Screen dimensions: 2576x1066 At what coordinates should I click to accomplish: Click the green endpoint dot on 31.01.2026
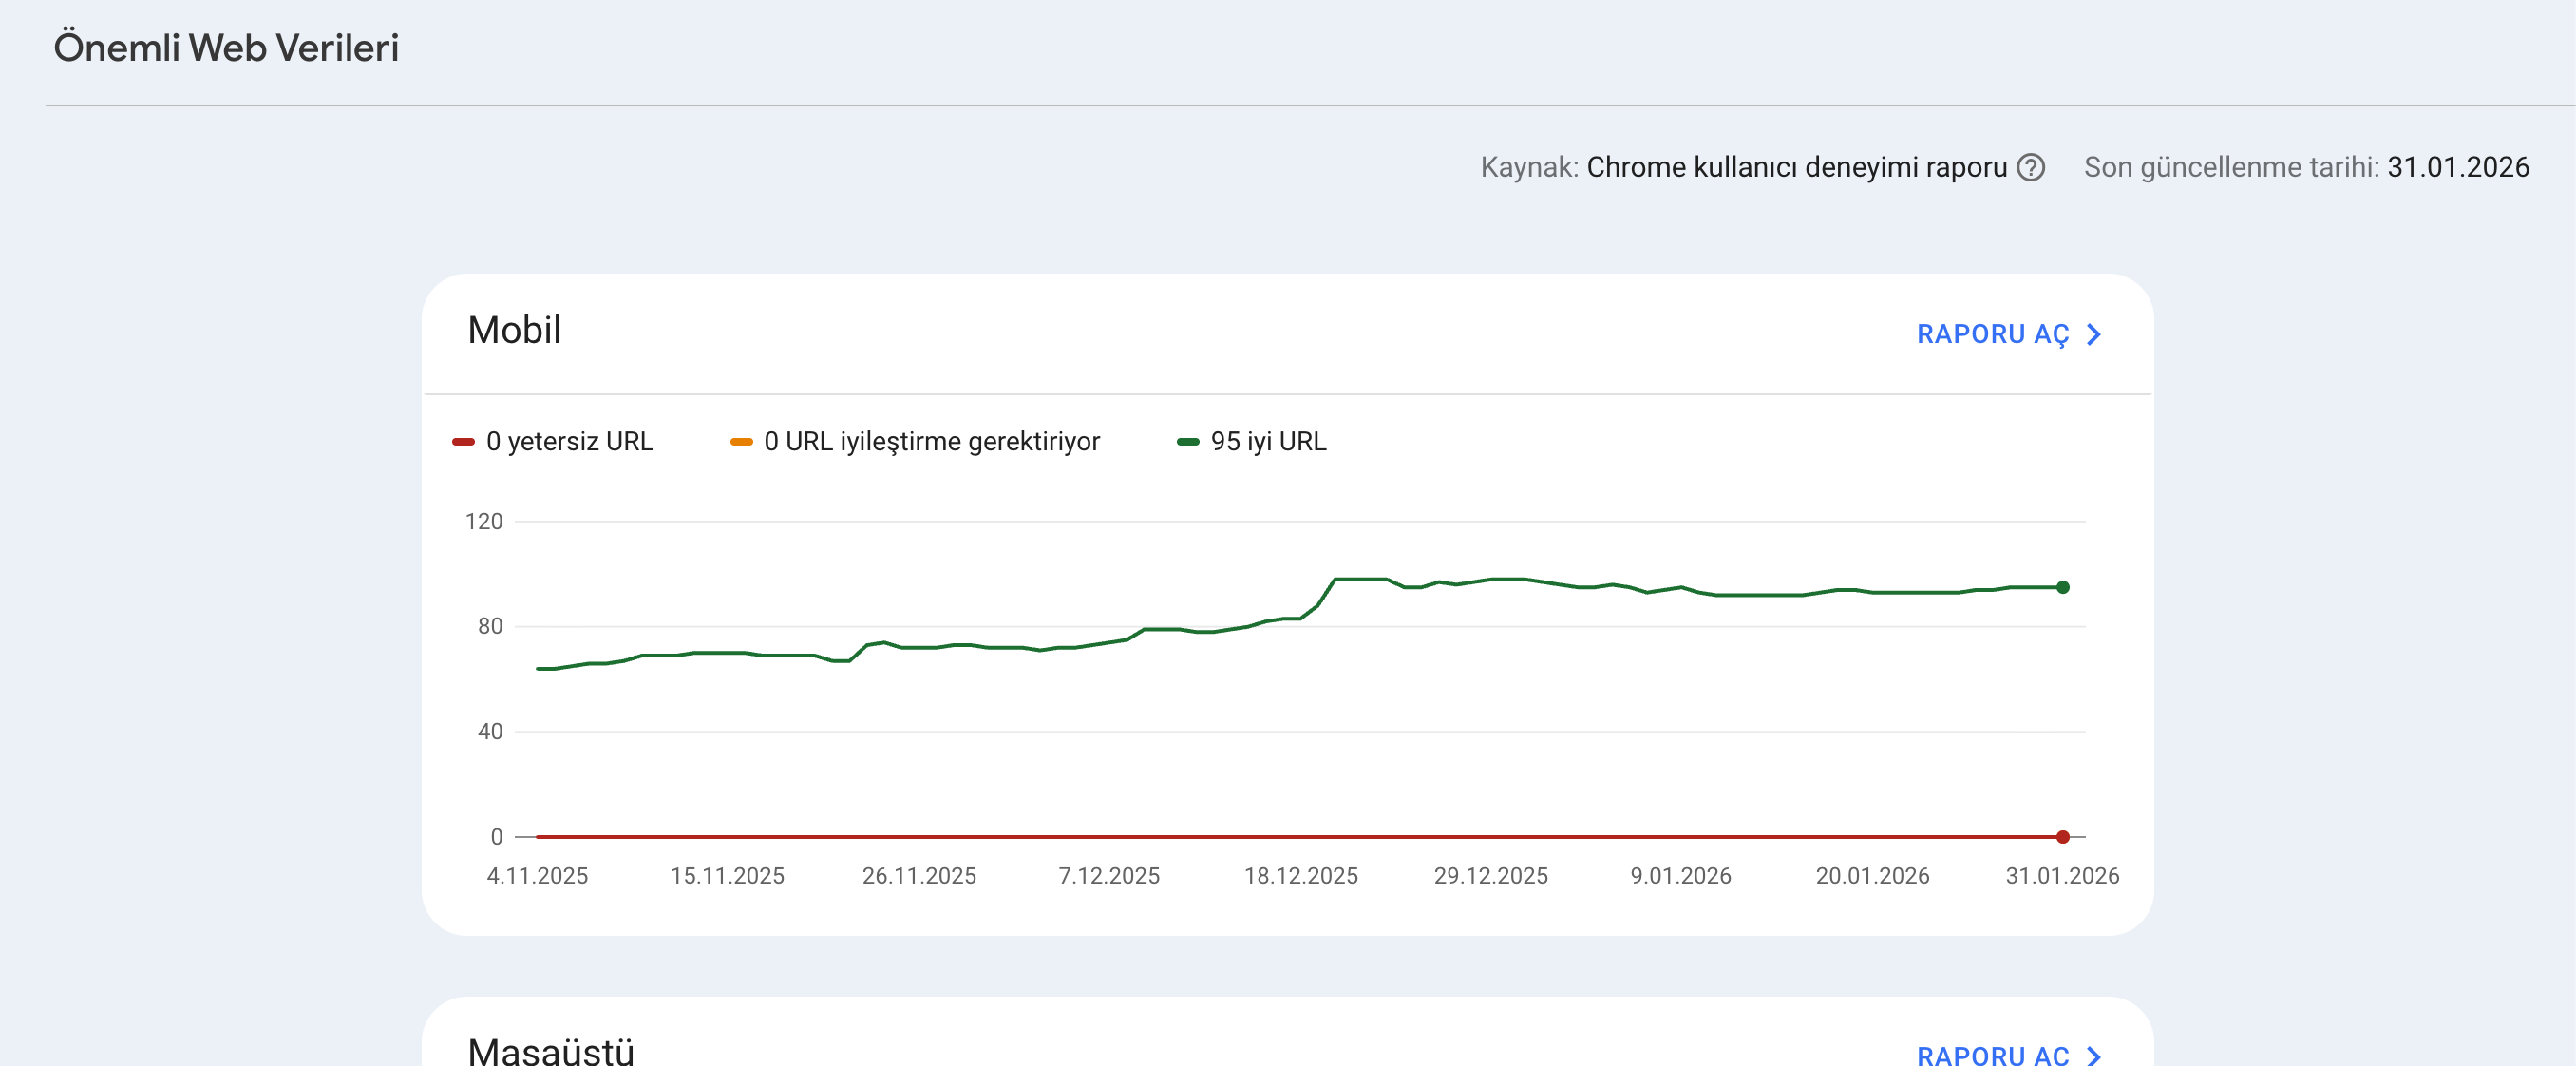pos(2062,588)
